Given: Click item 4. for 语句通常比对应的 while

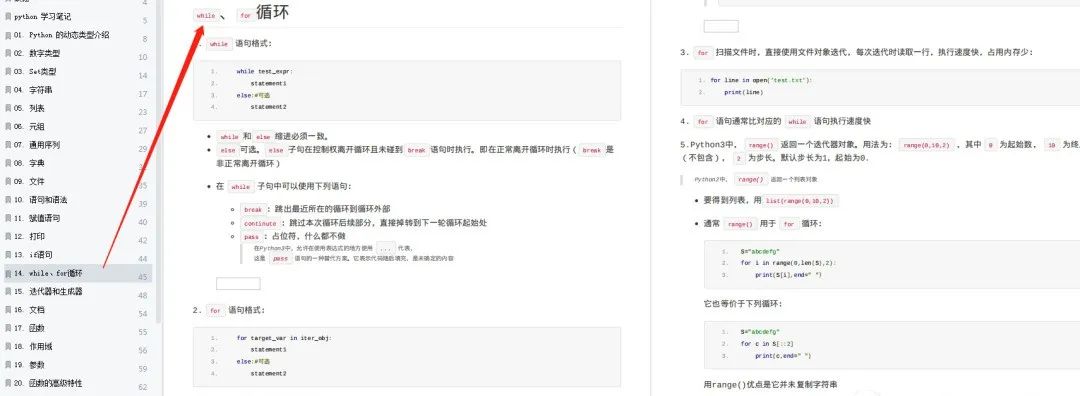Looking at the screenshot, I should click(x=776, y=122).
